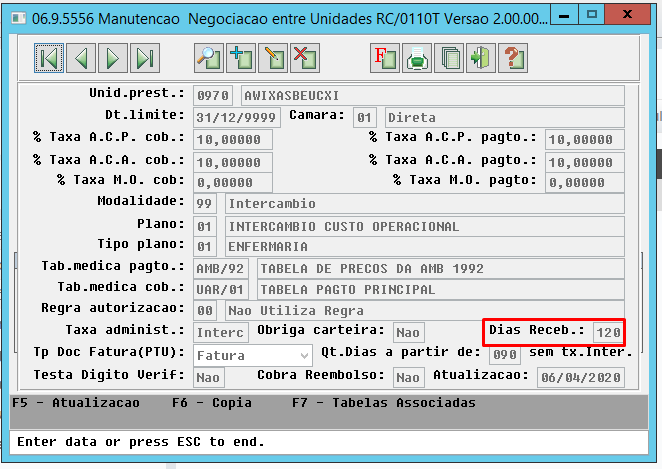
Task: Click the ENFERMARIA plan type text
Action: click(x=268, y=247)
